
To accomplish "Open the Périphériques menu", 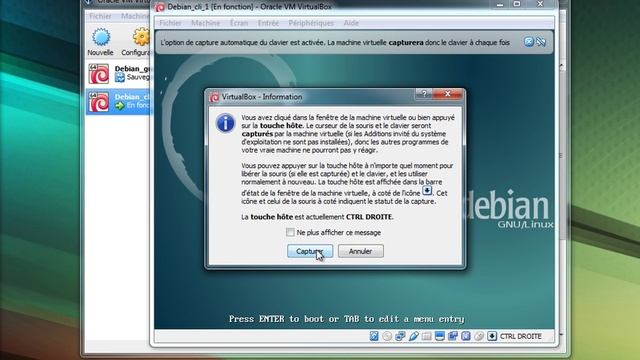I will pyautogui.click(x=311, y=23).
